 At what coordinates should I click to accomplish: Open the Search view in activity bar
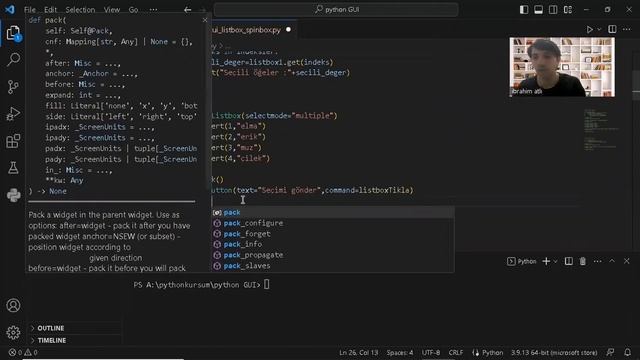[x=13, y=60]
